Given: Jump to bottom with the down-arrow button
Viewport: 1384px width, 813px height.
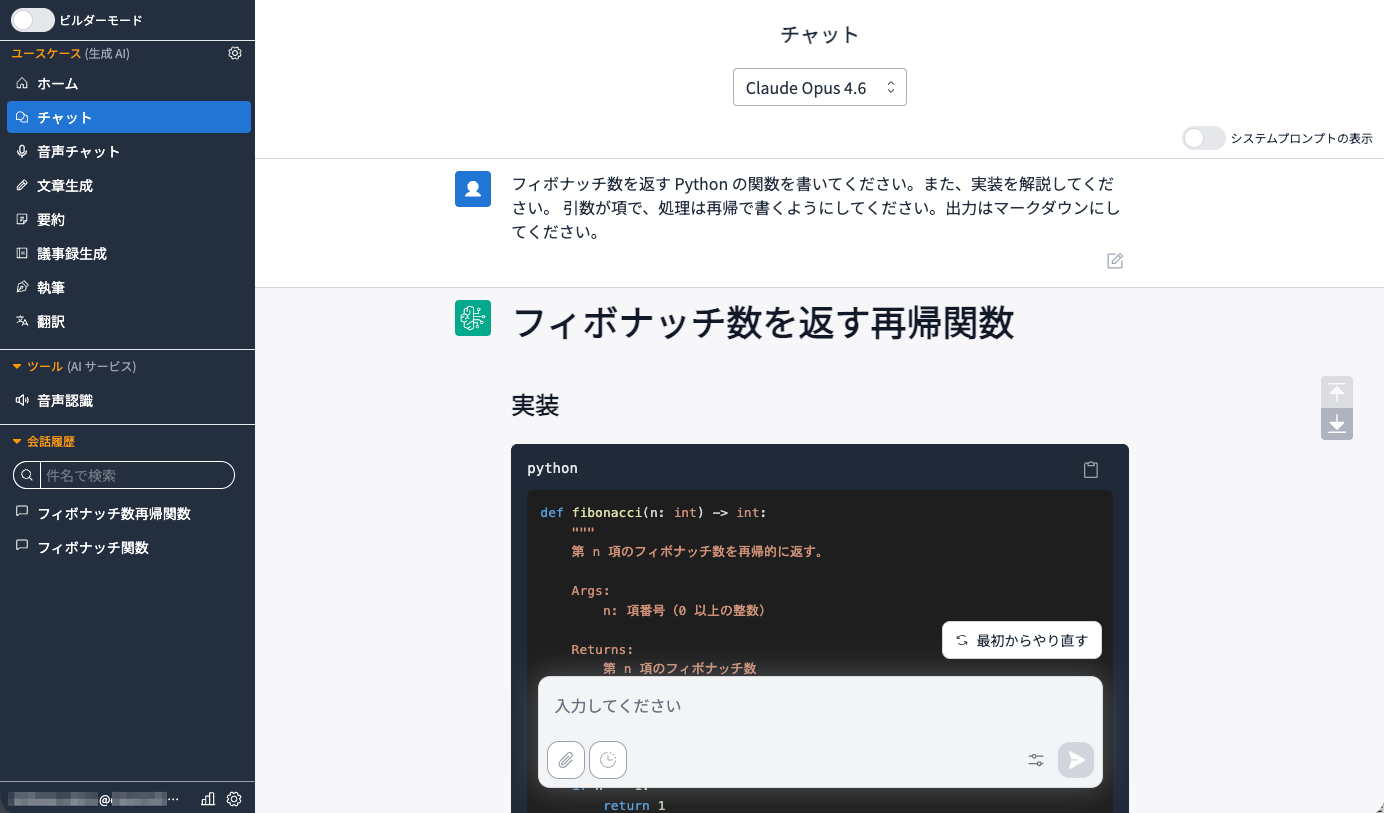Looking at the screenshot, I should point(1337,424).
